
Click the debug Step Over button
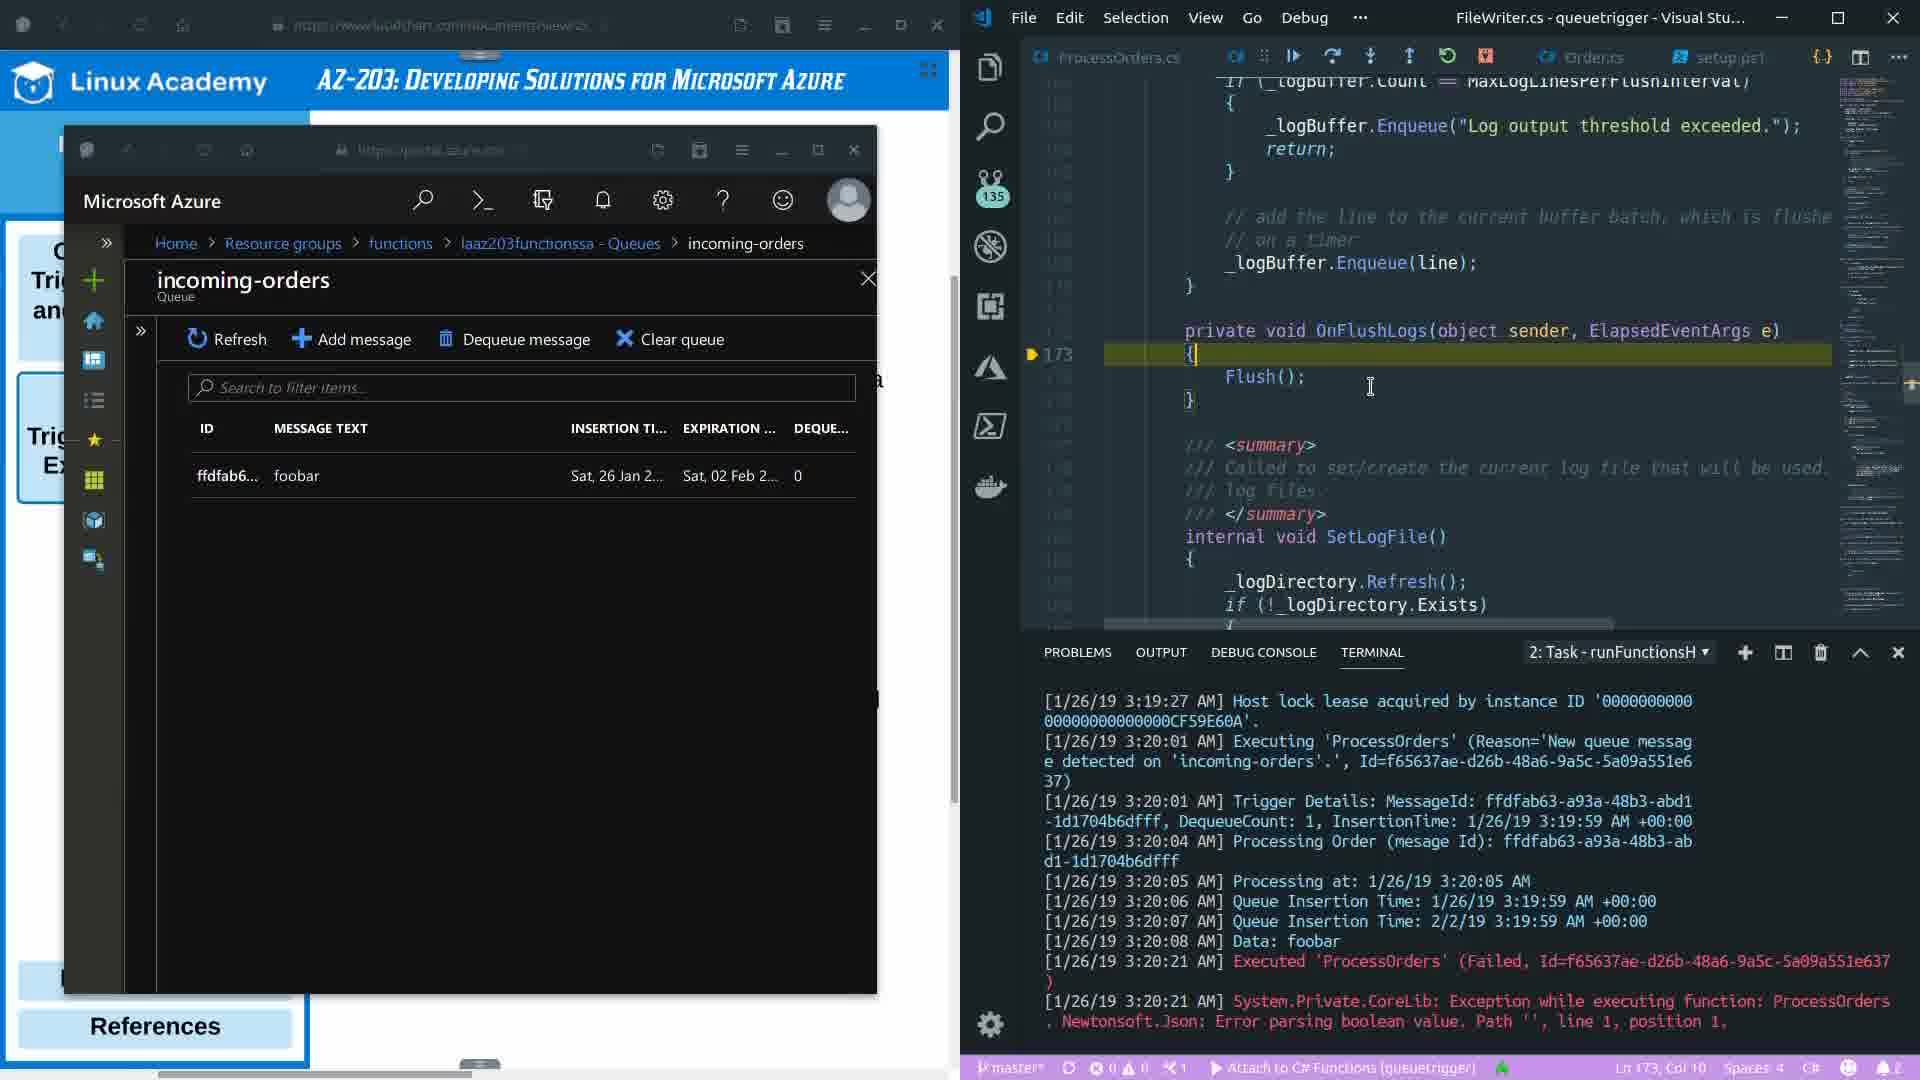(x=1332, y=56)
